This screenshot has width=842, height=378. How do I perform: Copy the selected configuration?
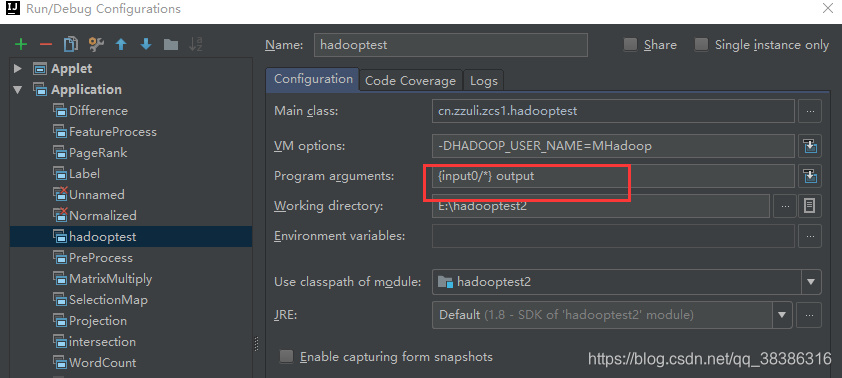(70, 45)
